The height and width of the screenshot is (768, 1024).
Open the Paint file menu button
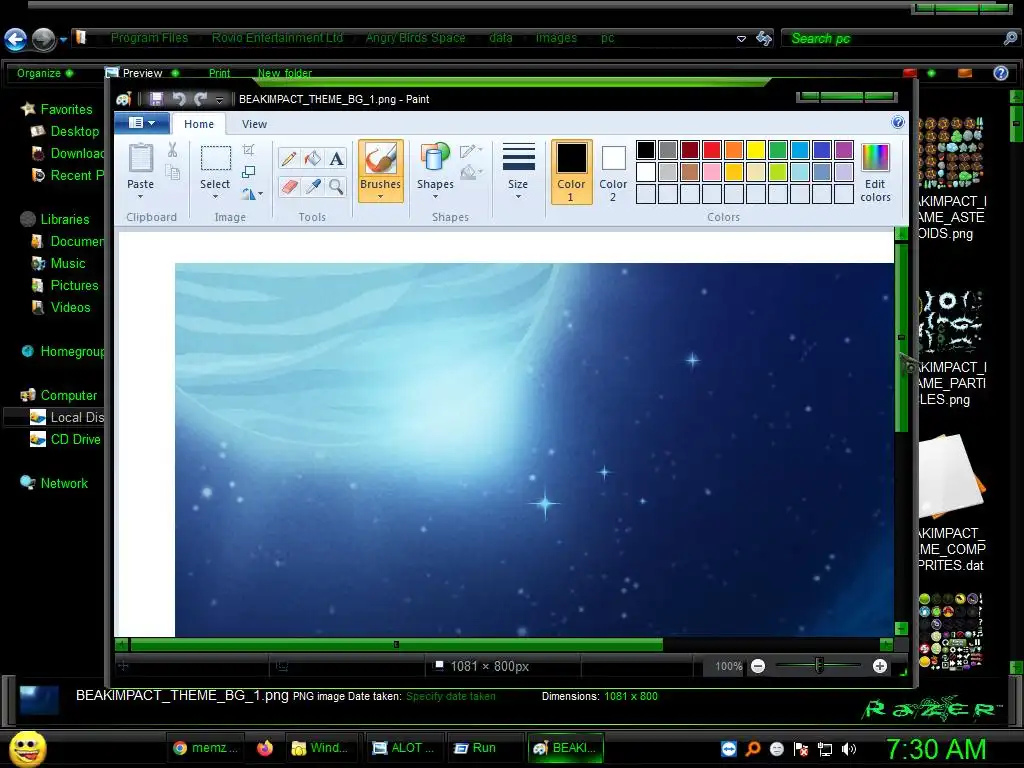142,123
